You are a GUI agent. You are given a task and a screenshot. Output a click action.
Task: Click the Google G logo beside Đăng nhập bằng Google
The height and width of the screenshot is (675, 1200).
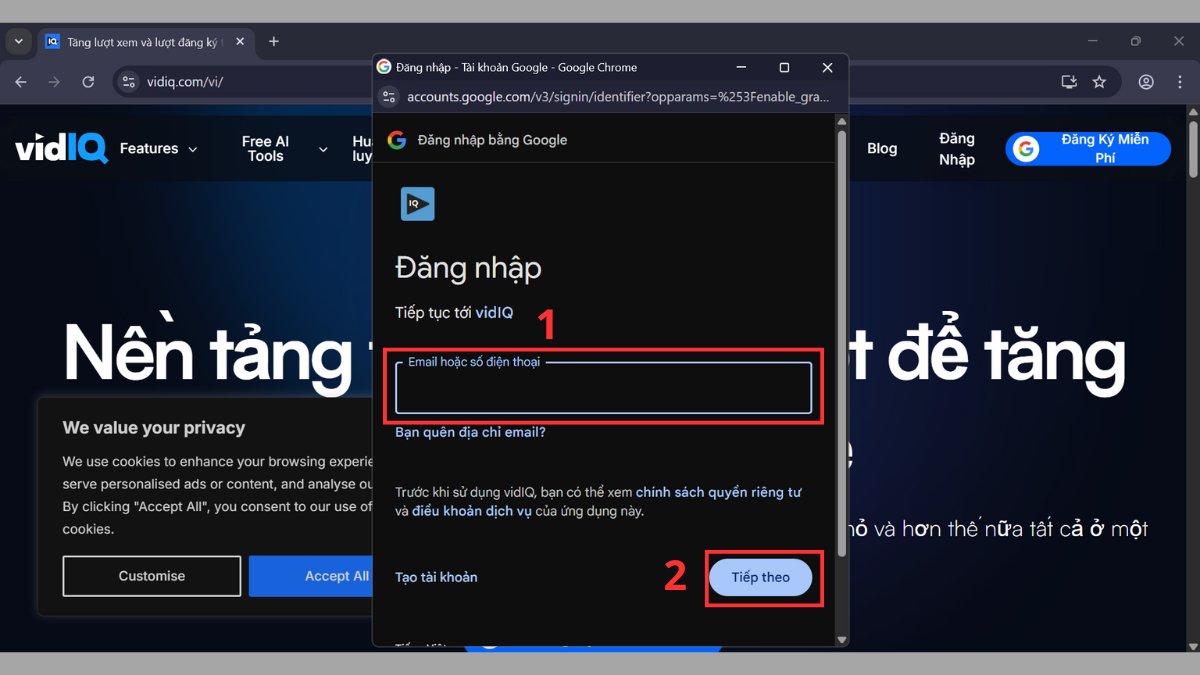coord(397,140)
